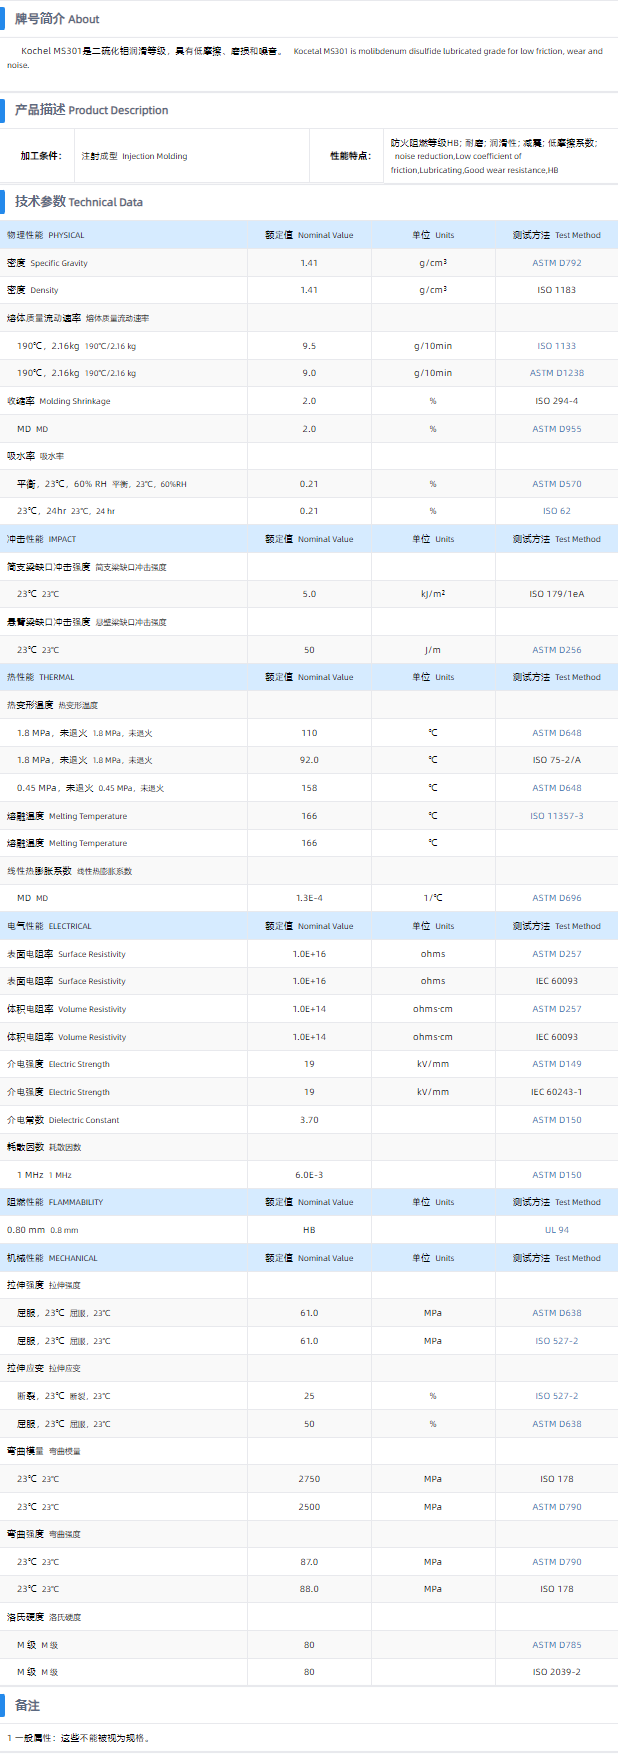This screenshot has width=618, height=1754.
Task: Click the 牌号简介 About section heading
Action: pyautogui.click(x=57, y=19)
